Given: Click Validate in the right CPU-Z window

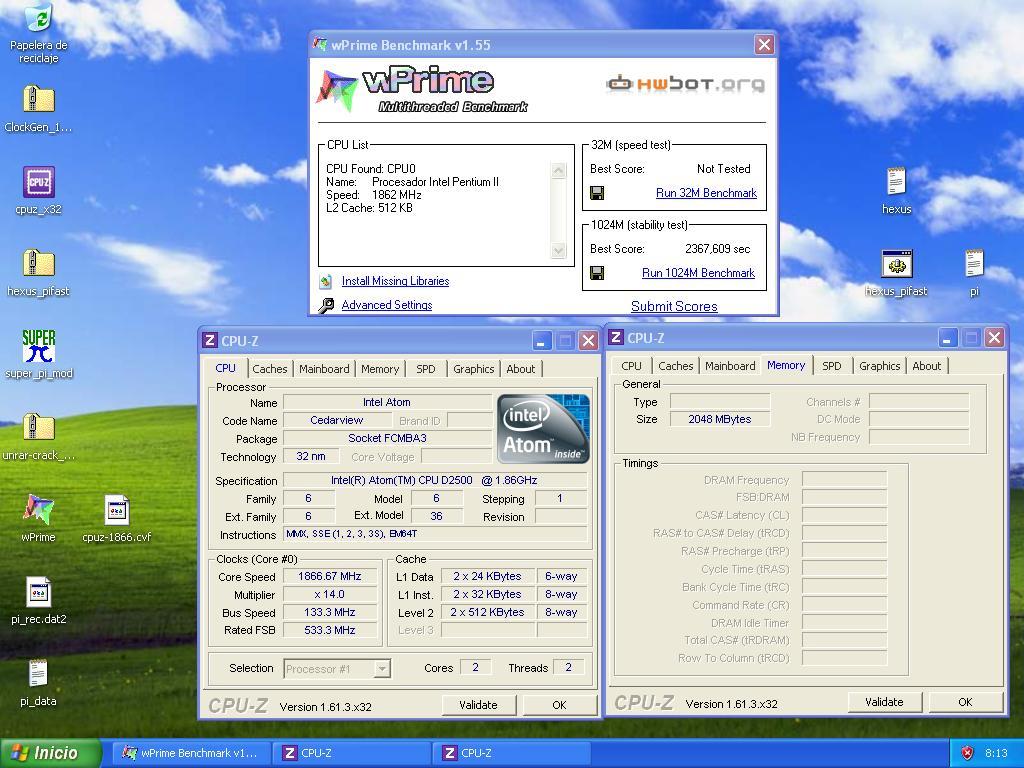Looking at the screenshot, I should point(884,702).
